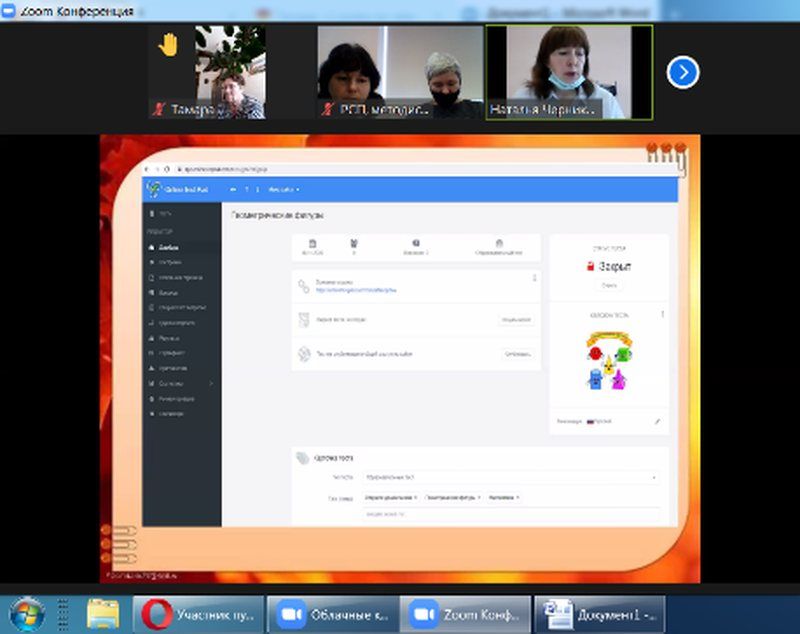Click the pencil edit icon in language row
Image resolution: width=800 pixels, height=634 pixels.
point(657,421)
